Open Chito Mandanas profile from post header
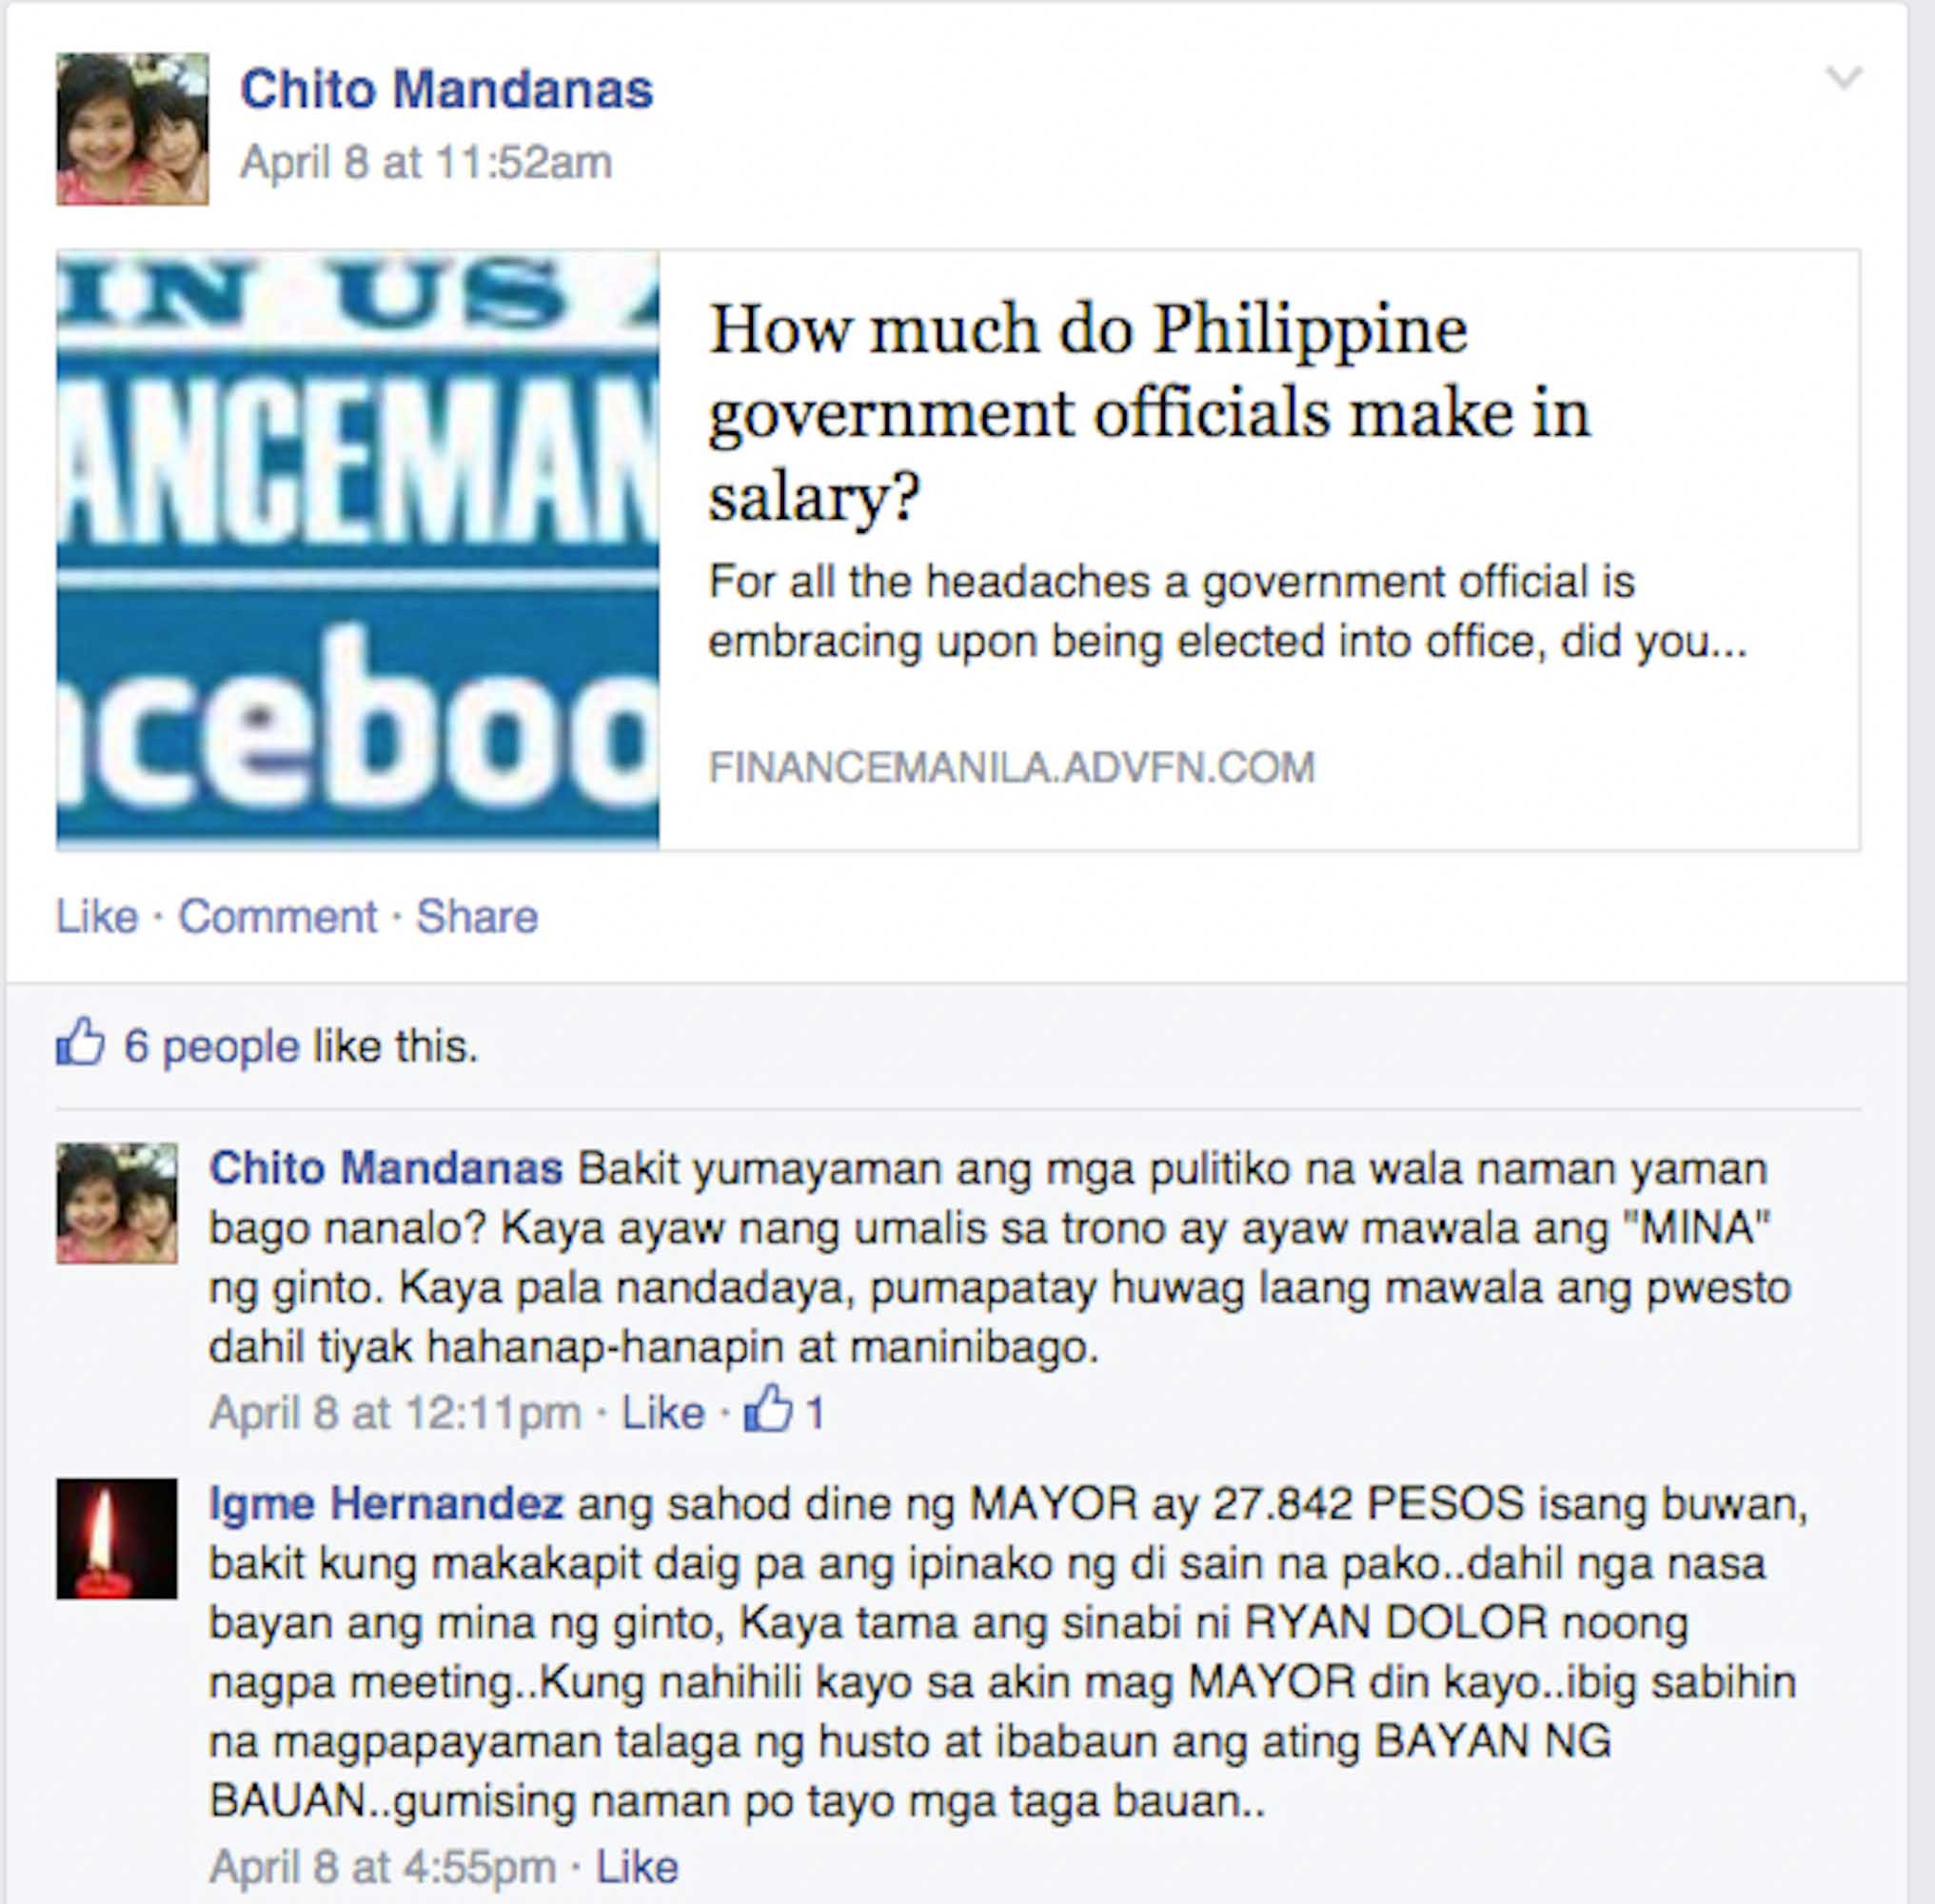The height and width of the screenshot is (1904, 1935). (446, 89)
